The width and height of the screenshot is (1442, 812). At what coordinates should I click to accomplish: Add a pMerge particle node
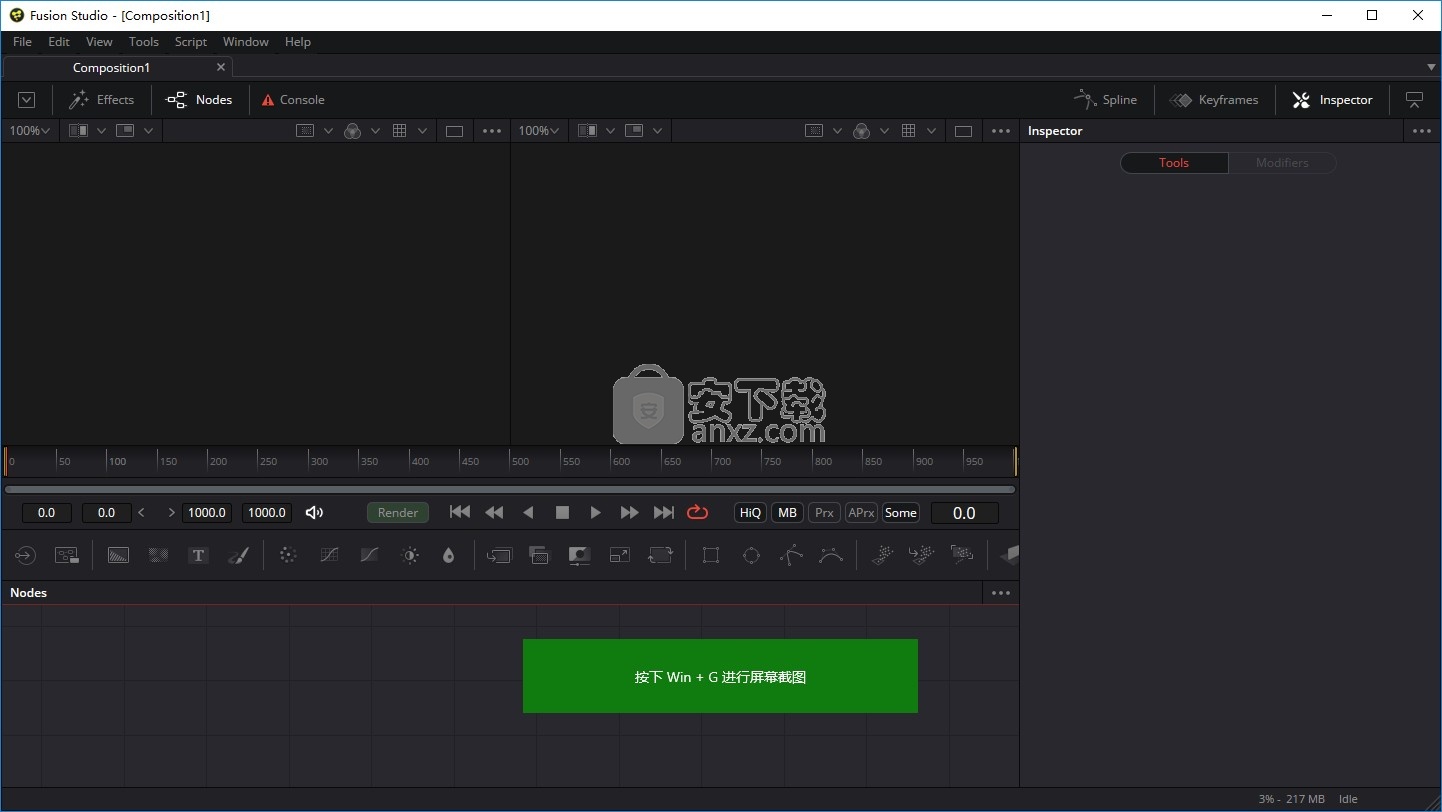[x=921, y=555]
